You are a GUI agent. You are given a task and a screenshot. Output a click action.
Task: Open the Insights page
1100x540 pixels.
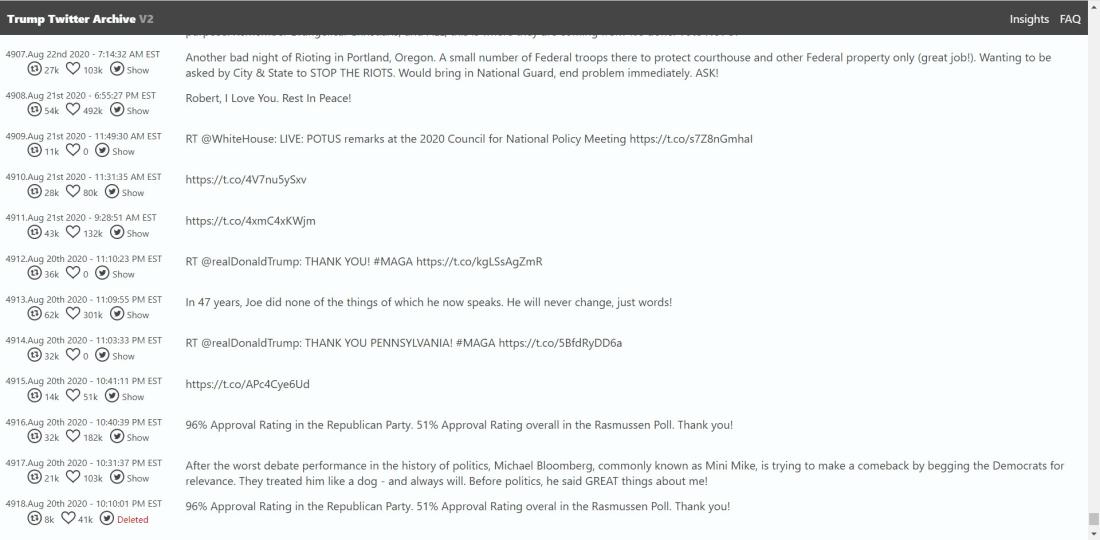point(1029,19)
